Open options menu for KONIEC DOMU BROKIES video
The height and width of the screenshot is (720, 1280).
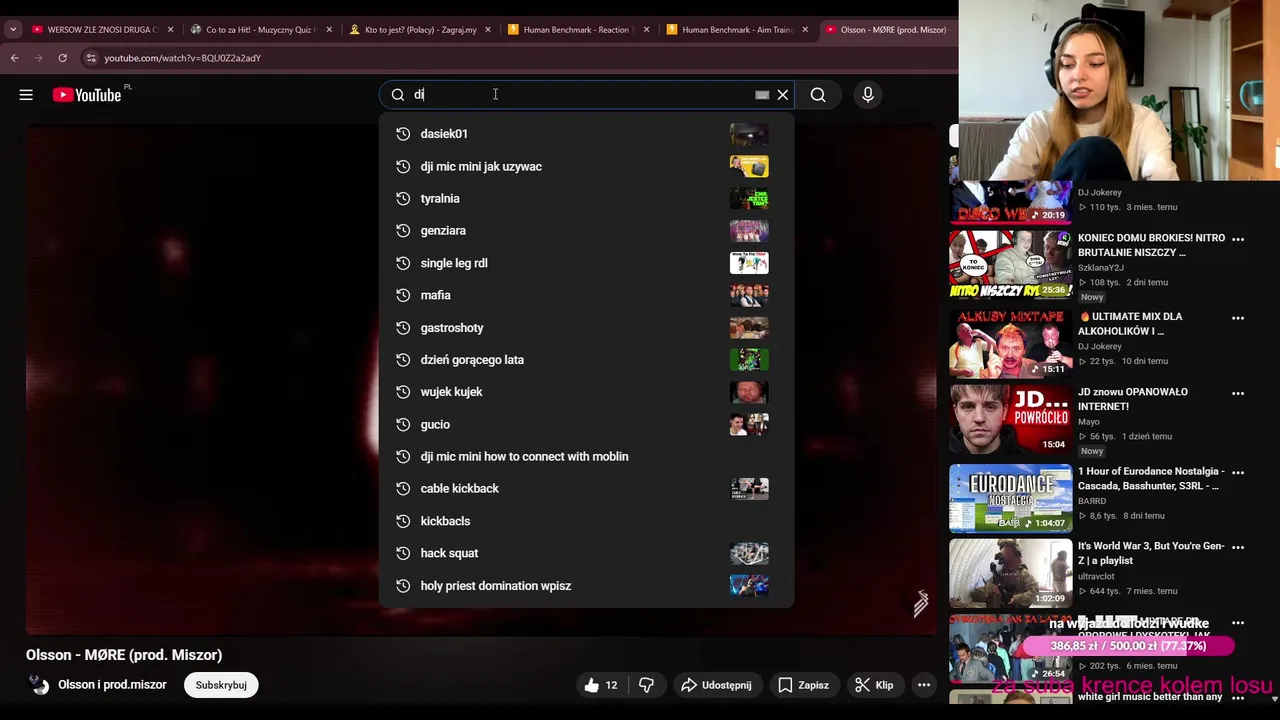pos(1238,239)
